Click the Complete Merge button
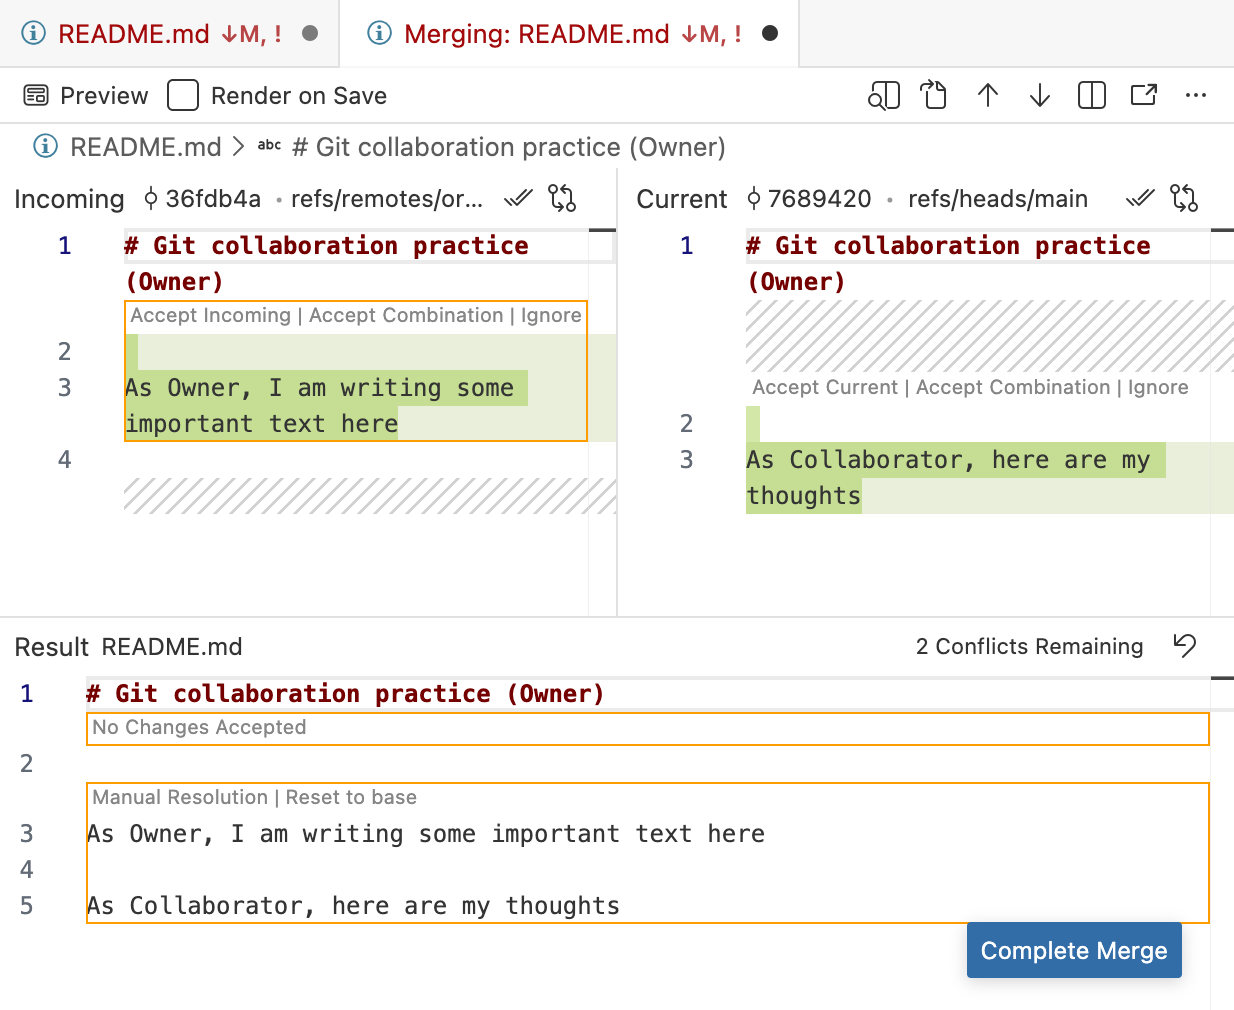This screenshot has width=1234, height=1010. [1074, 950]
